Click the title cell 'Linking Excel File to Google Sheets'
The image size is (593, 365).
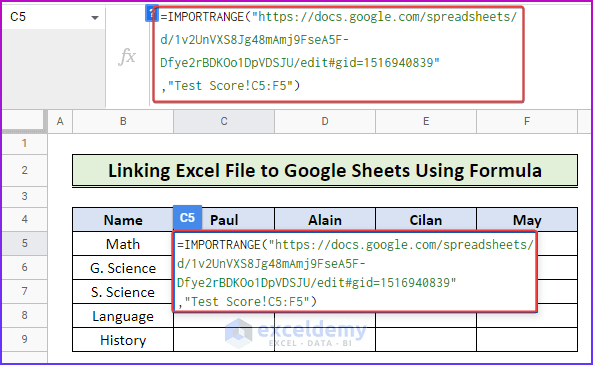click(x=325, y=171)
